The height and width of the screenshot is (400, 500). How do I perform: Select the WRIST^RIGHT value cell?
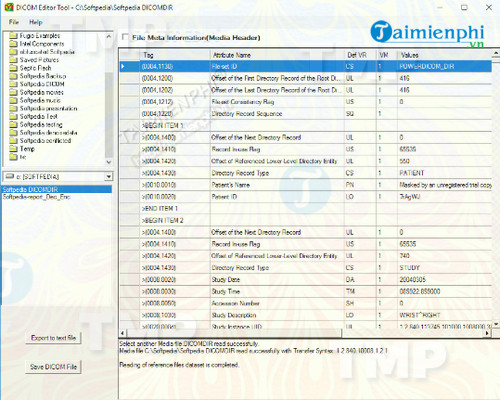(x=444, y=315)
